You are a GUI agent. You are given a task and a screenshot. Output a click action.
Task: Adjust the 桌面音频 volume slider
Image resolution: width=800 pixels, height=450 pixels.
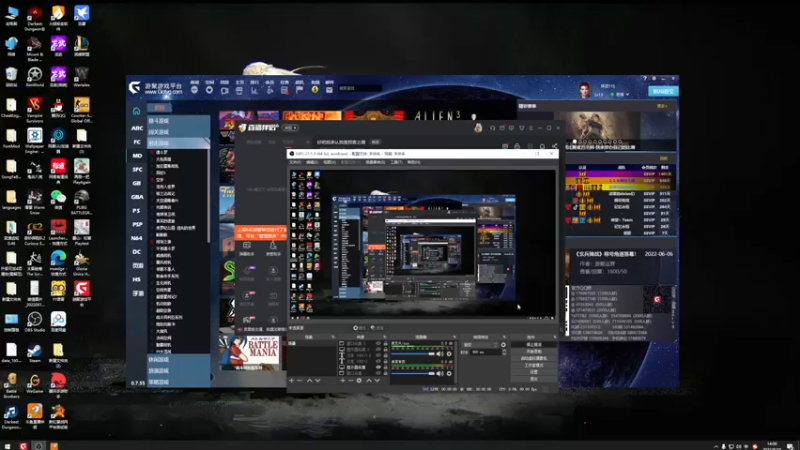413,373
